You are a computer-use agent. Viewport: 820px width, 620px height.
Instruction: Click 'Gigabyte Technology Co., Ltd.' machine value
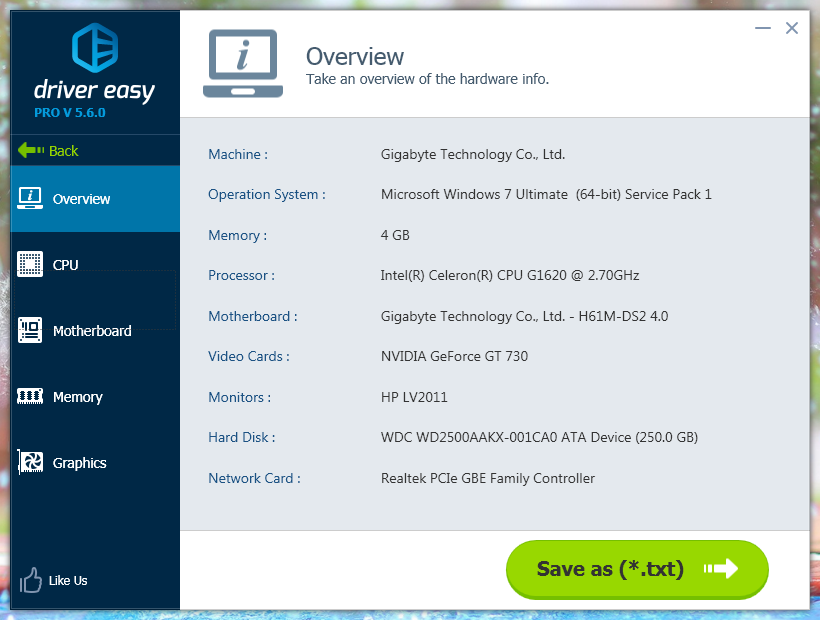(473, 154)
